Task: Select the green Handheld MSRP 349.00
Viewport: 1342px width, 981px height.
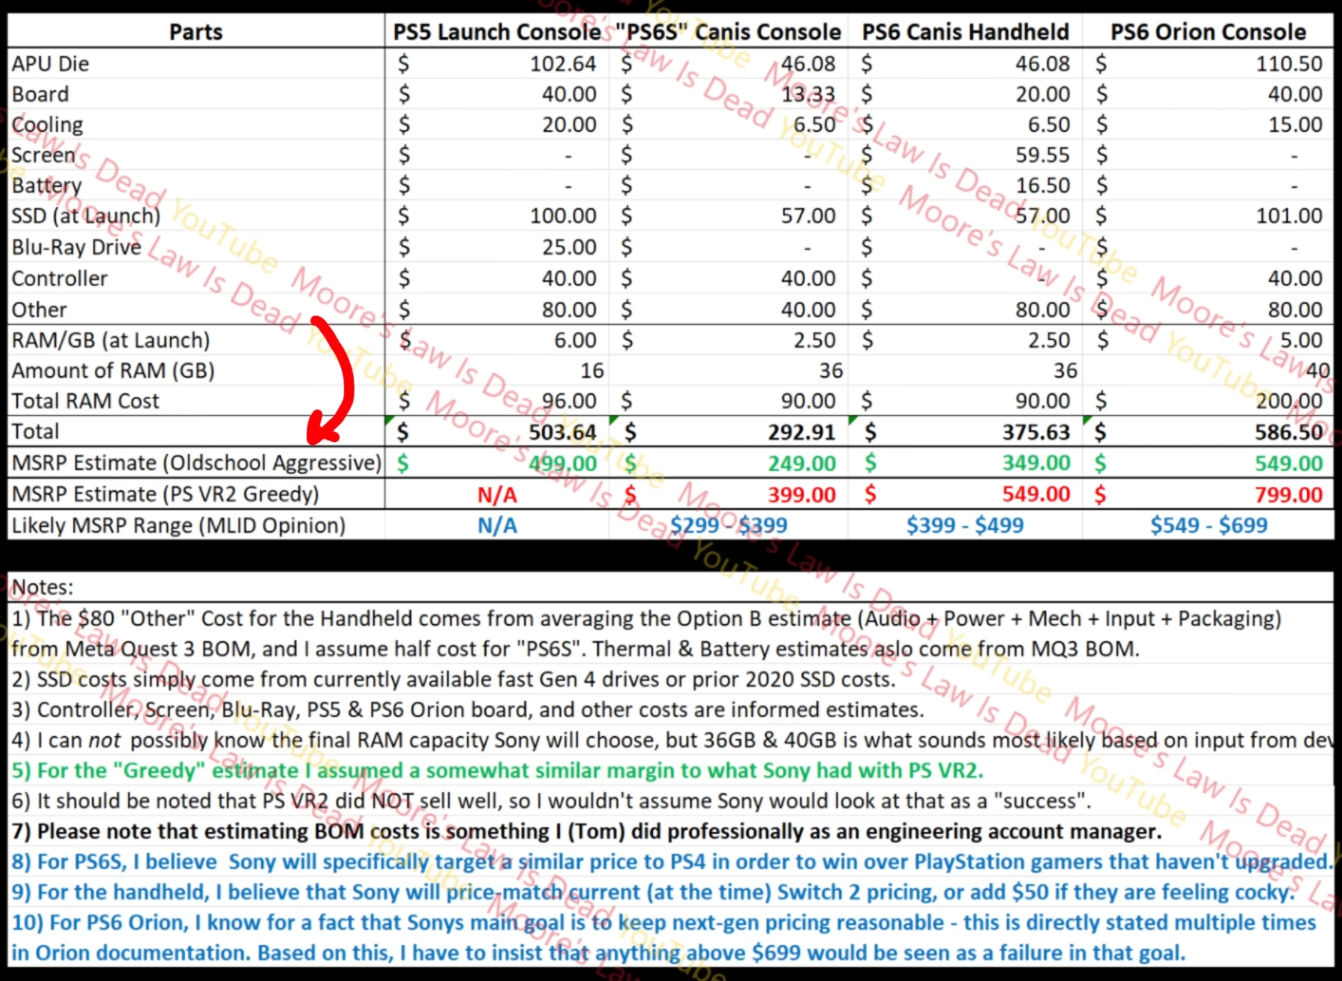Action: tap(1037, 463)
